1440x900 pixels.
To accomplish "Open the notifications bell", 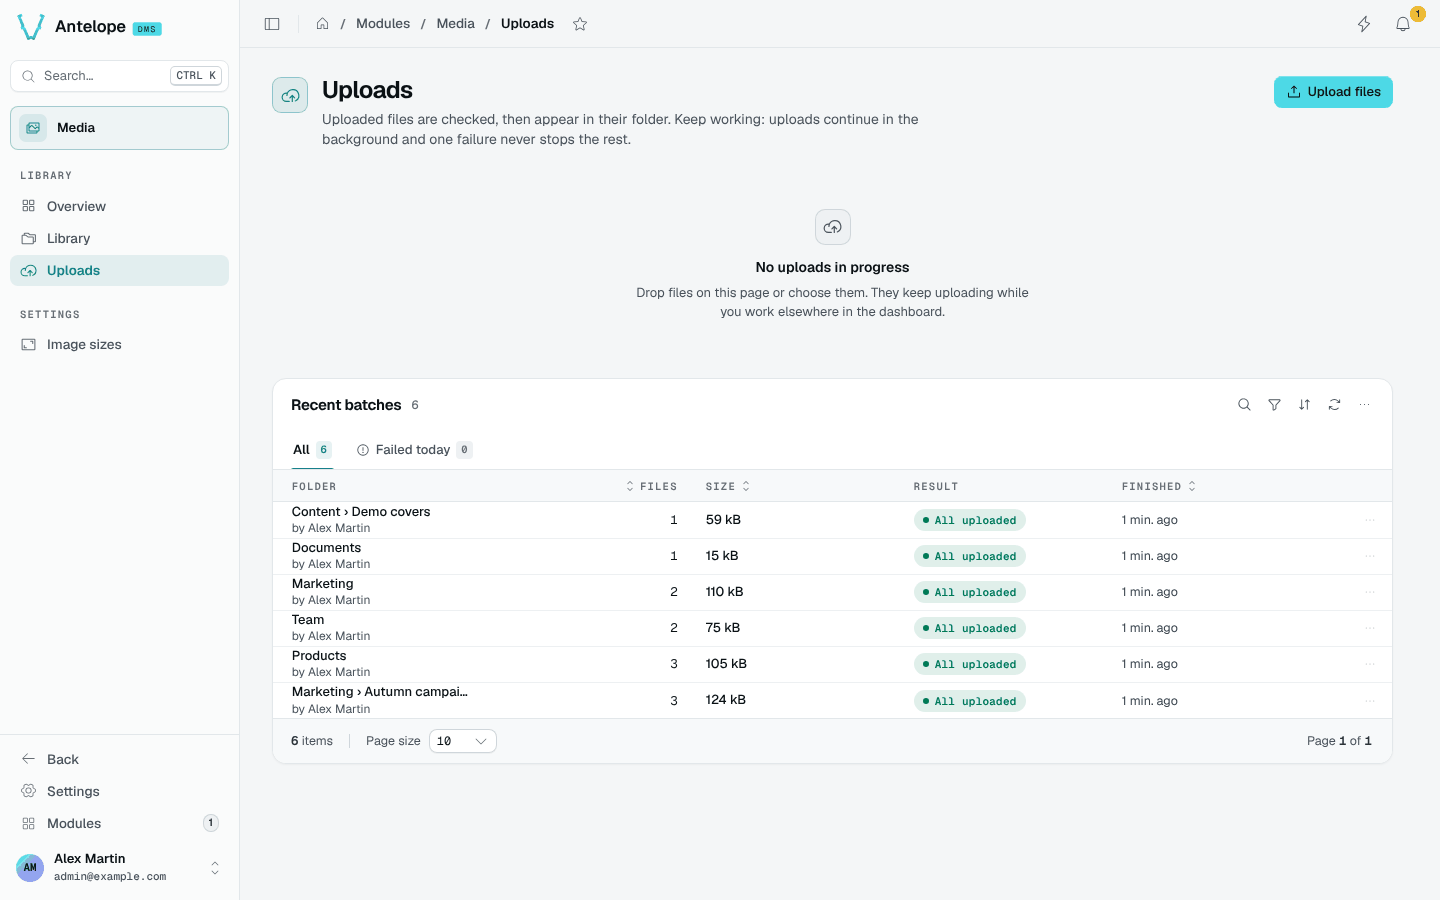I will 1403,24.
